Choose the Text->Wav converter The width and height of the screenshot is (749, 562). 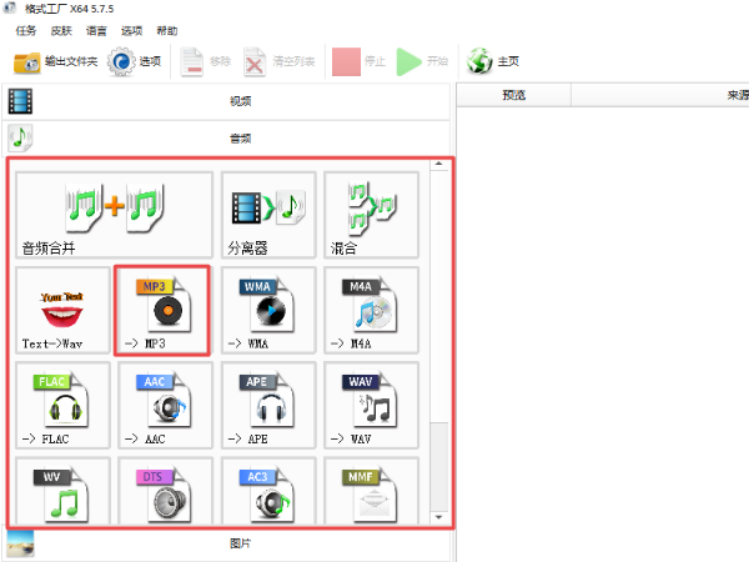(x=63, y=310)
